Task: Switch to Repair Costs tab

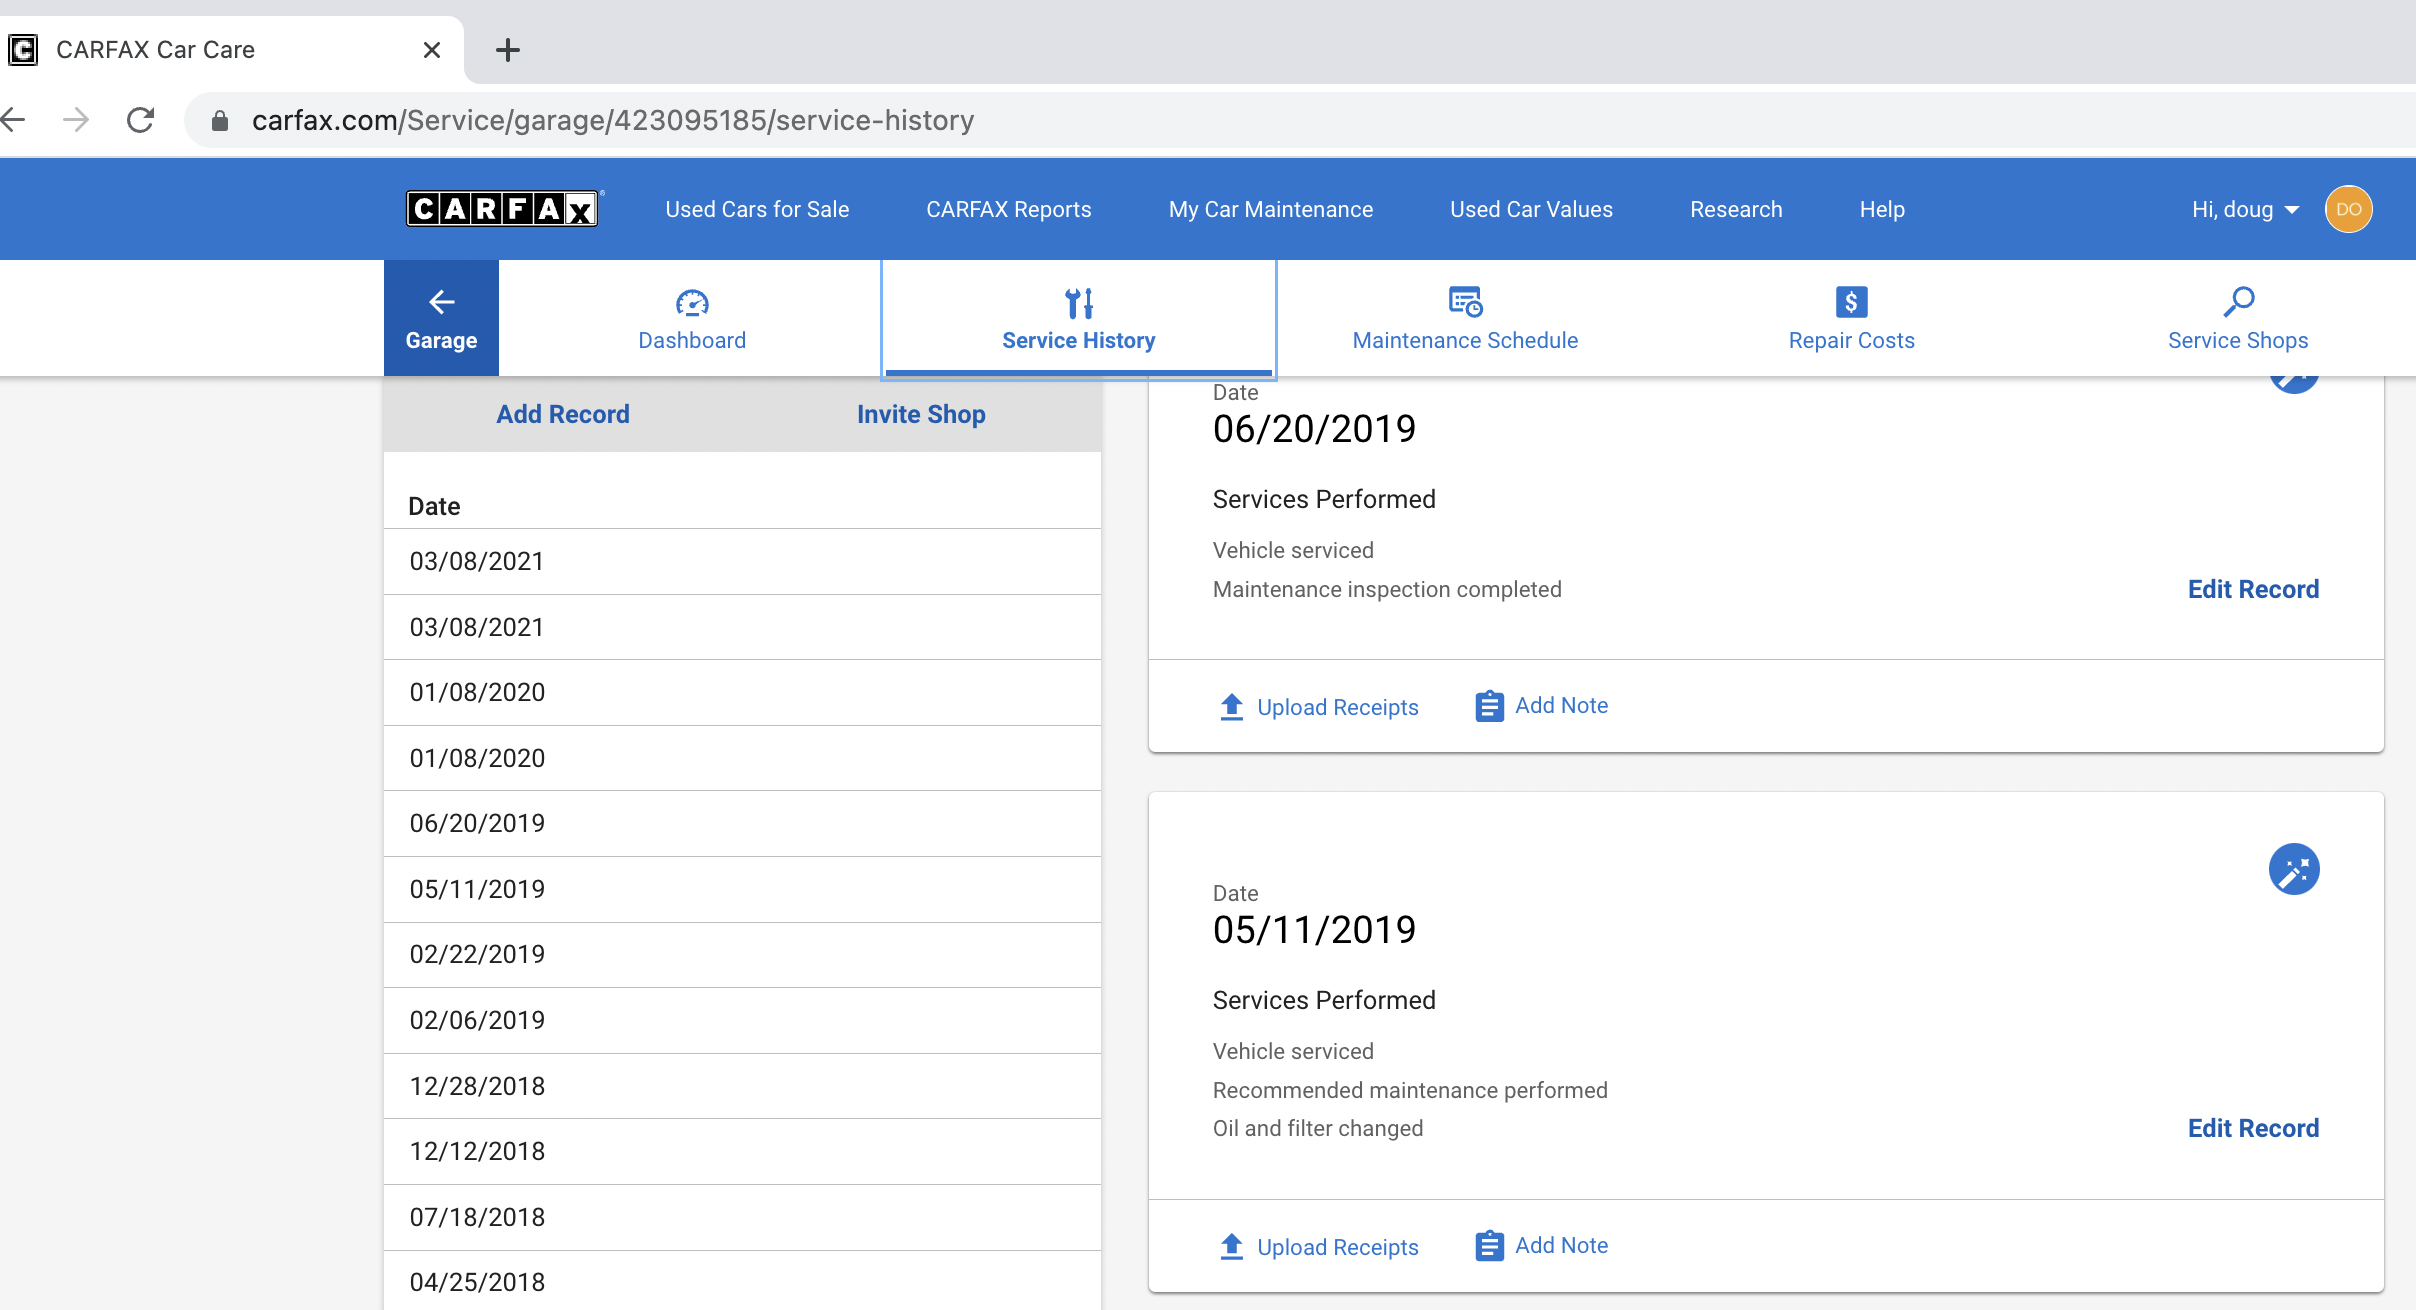Action: [x=1851, y=319]
